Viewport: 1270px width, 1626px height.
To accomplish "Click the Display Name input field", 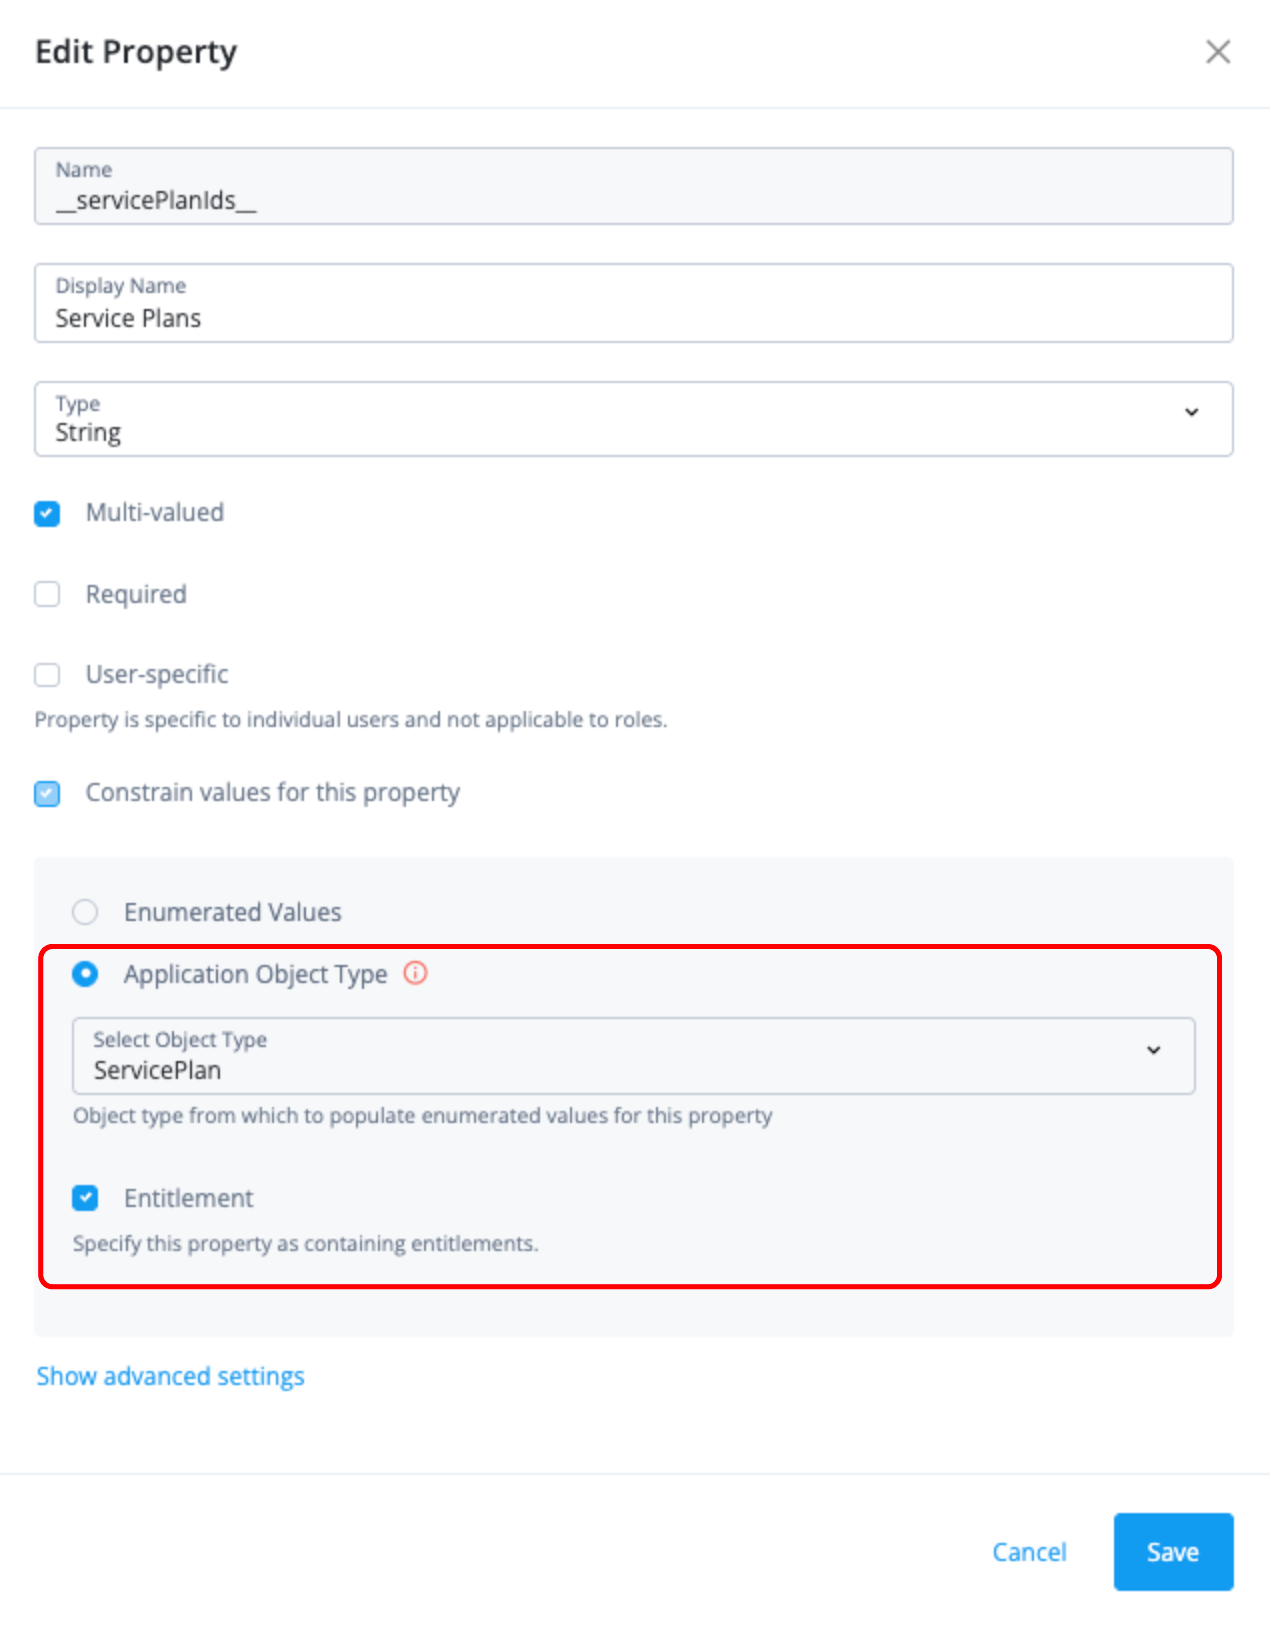I will coord(632,305).
